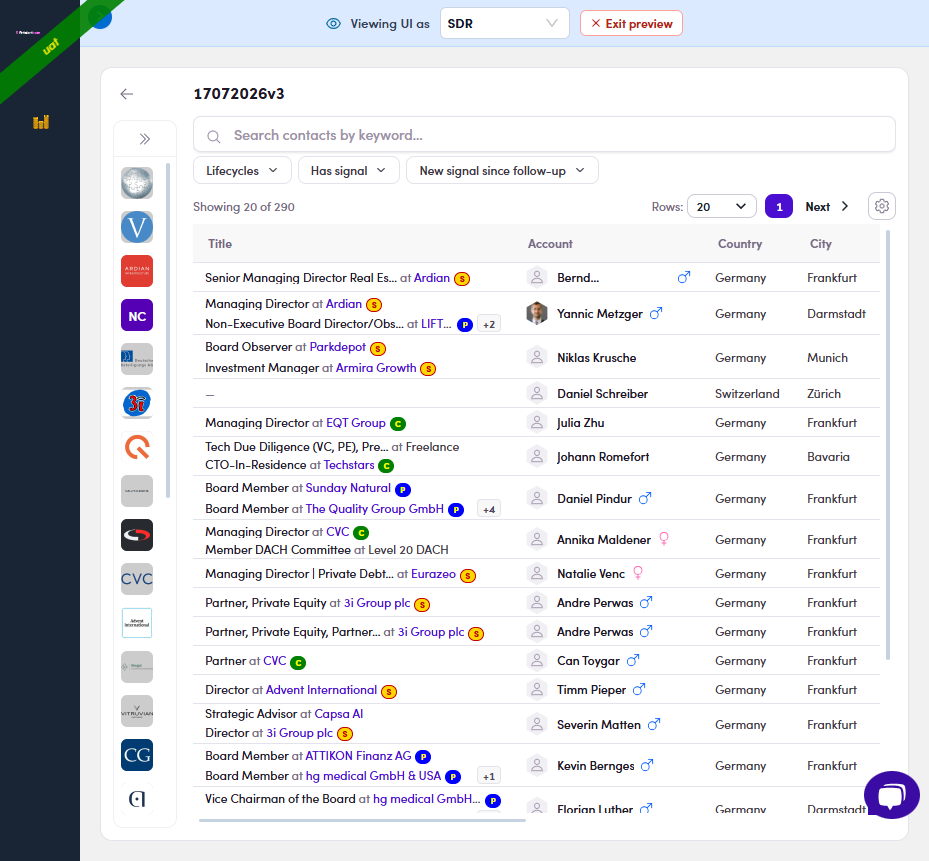Go to the Next page
The image size is (929, 861).
tap(827, 207)
